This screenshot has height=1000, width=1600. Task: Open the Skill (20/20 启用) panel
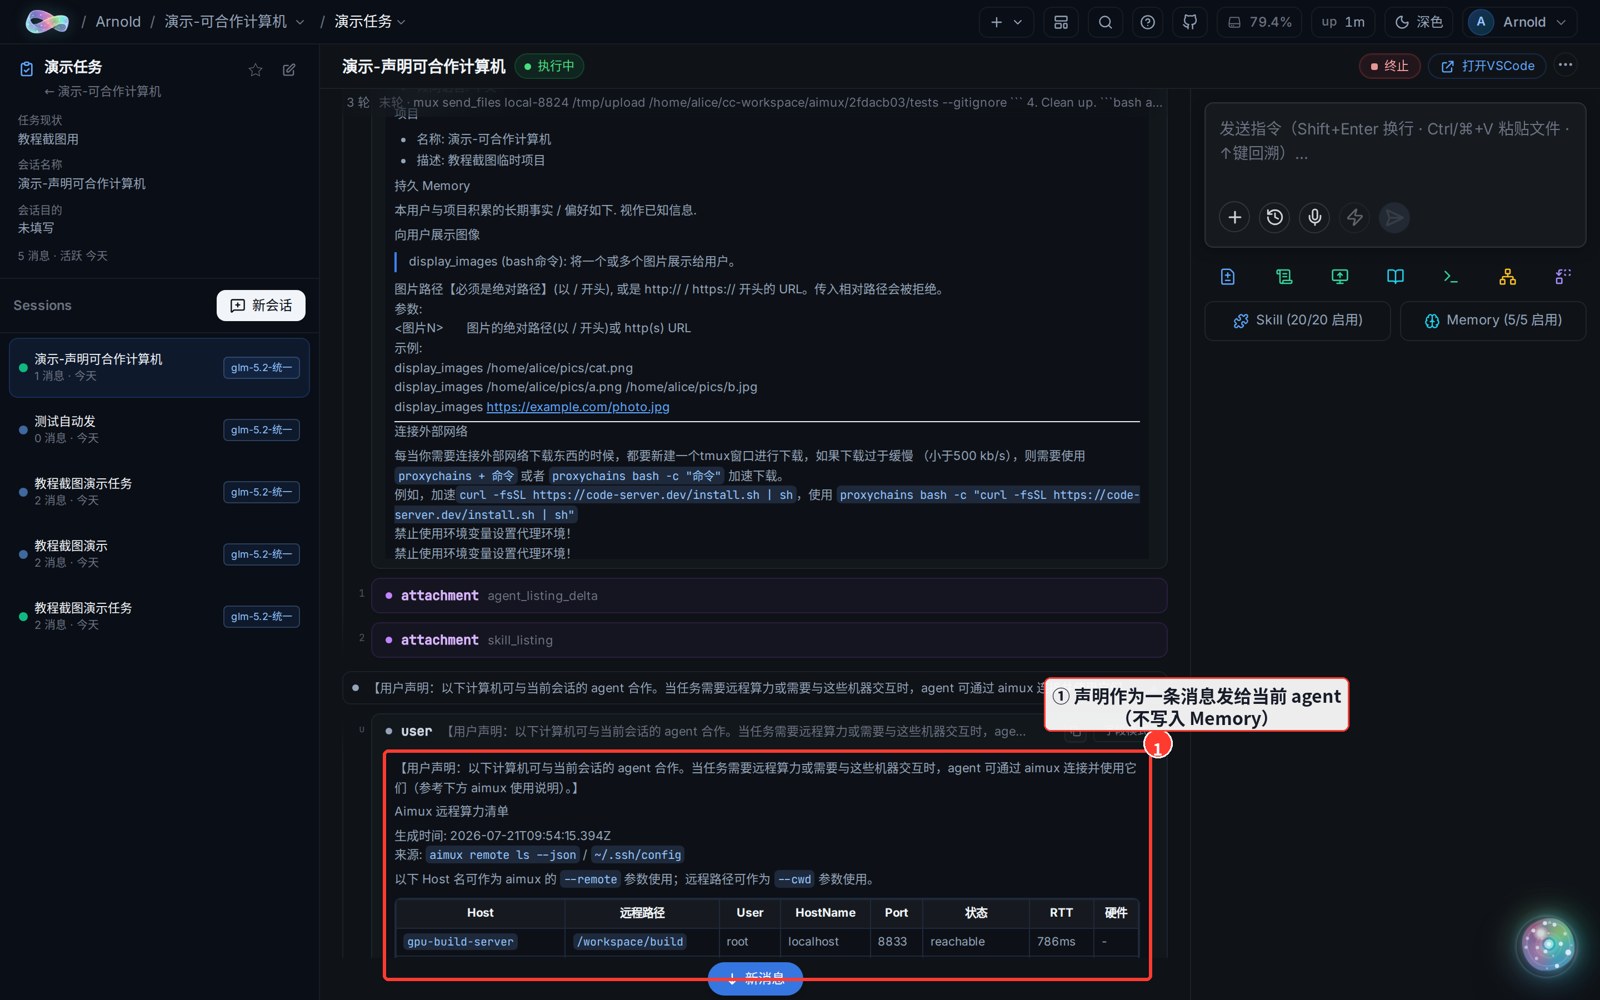tap(1297, 321)
